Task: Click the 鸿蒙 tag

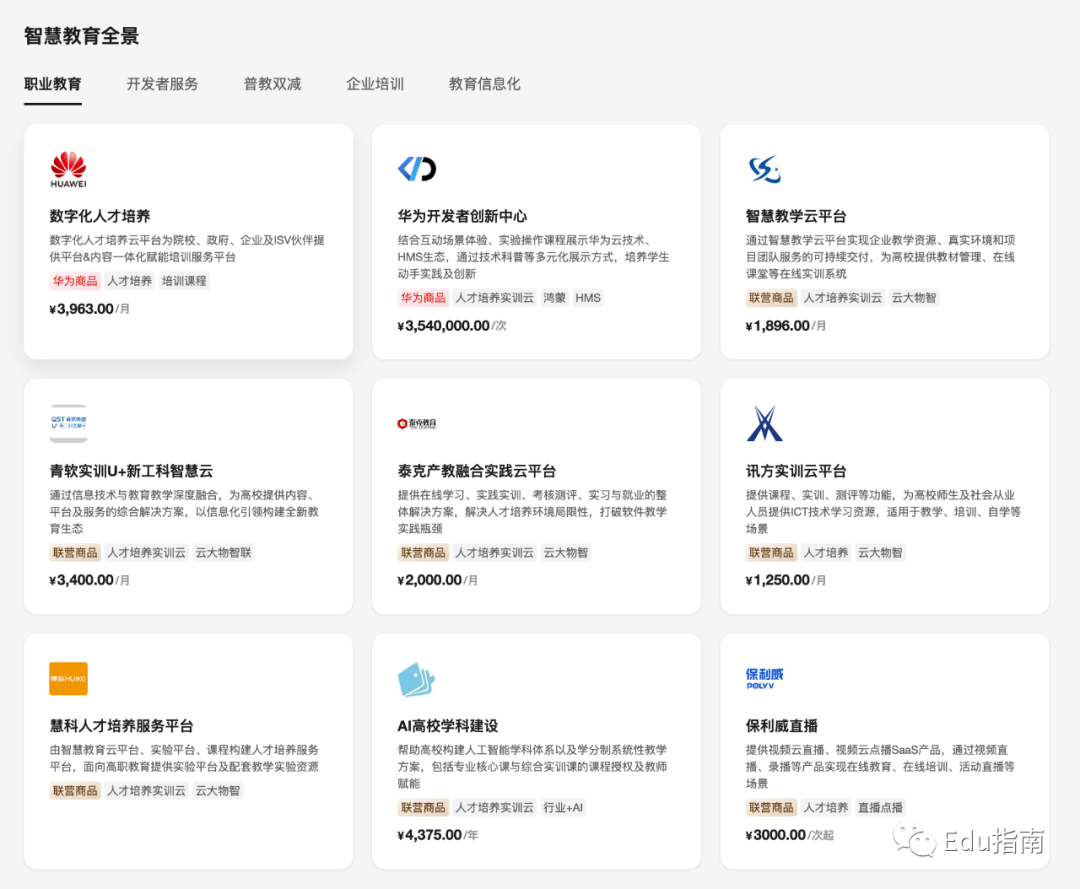Action: (554, 298)
